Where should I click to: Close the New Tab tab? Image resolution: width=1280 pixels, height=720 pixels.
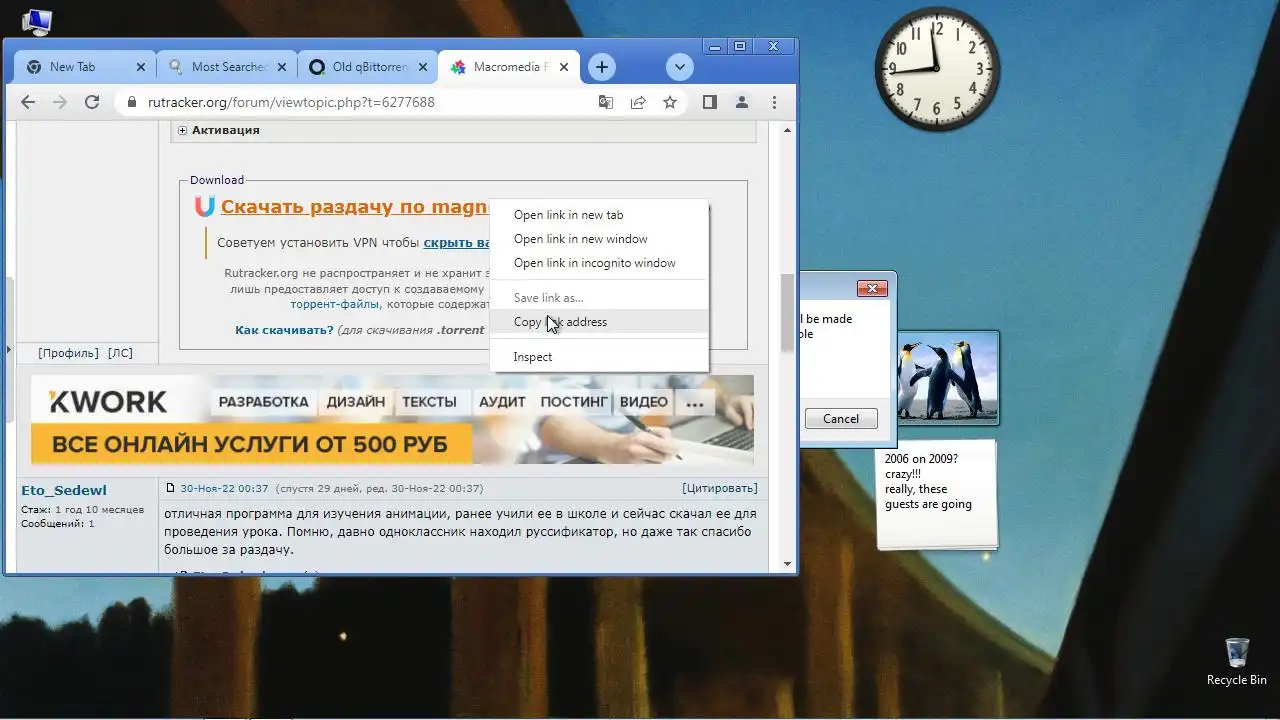click(x=140, y=67)
